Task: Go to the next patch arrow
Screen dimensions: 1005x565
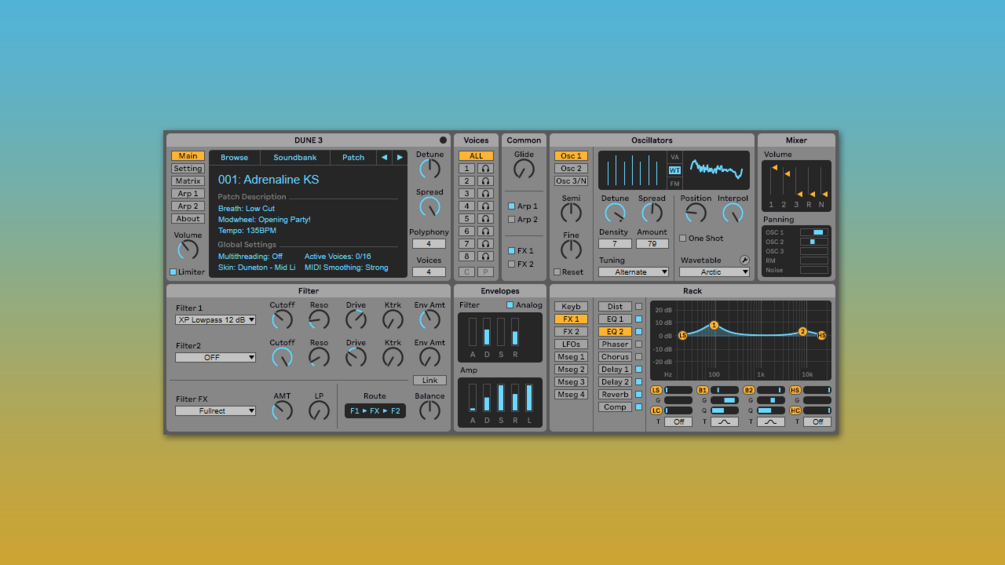Action: click(x=399, y=157)
